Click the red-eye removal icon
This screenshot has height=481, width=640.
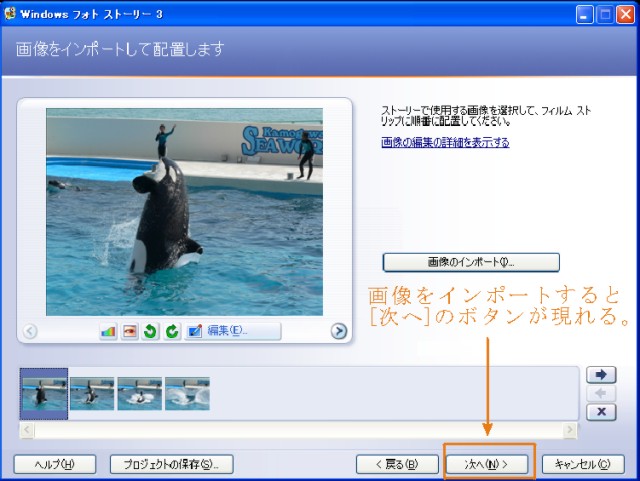click(129, 331)
